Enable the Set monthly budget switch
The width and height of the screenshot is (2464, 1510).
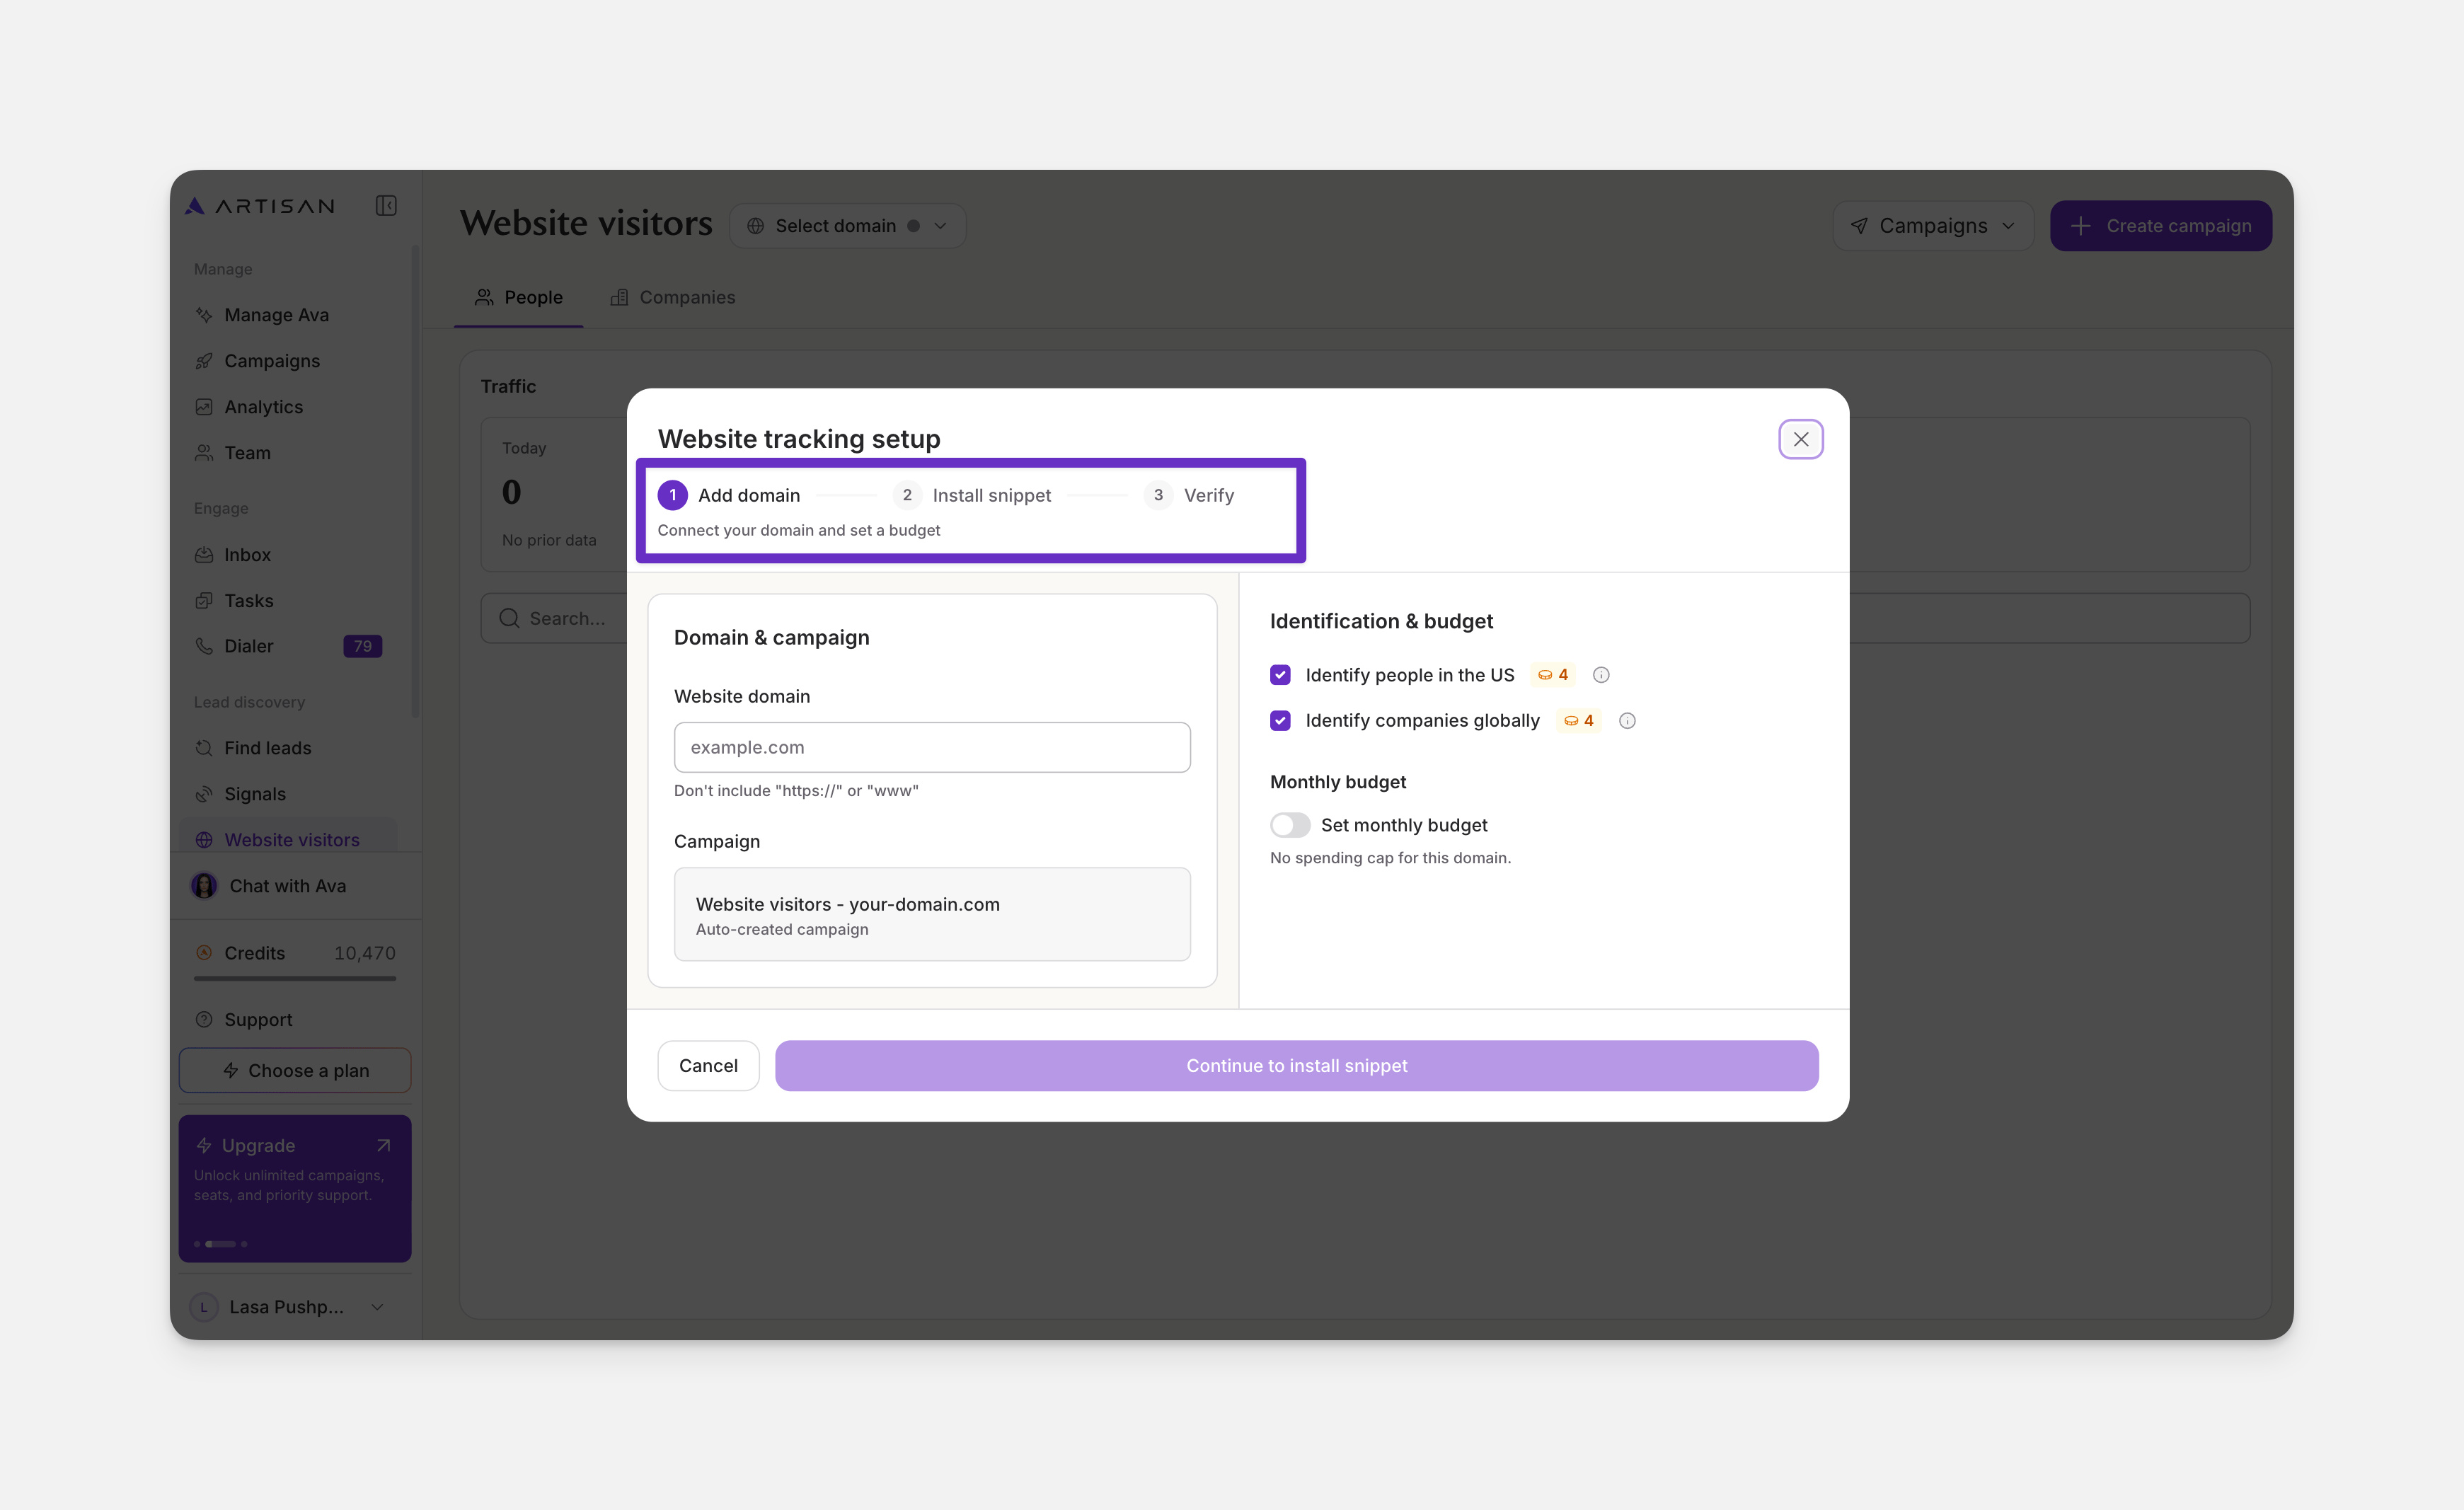(1290, 825)
